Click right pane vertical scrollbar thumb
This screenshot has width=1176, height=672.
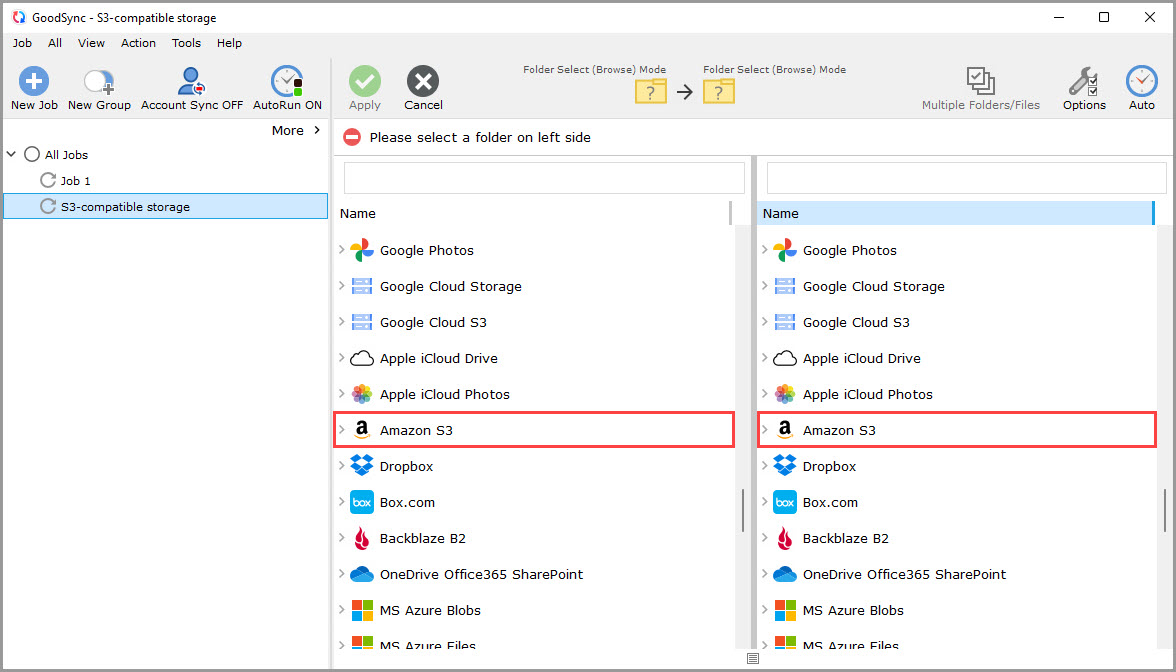(1166, 510)
